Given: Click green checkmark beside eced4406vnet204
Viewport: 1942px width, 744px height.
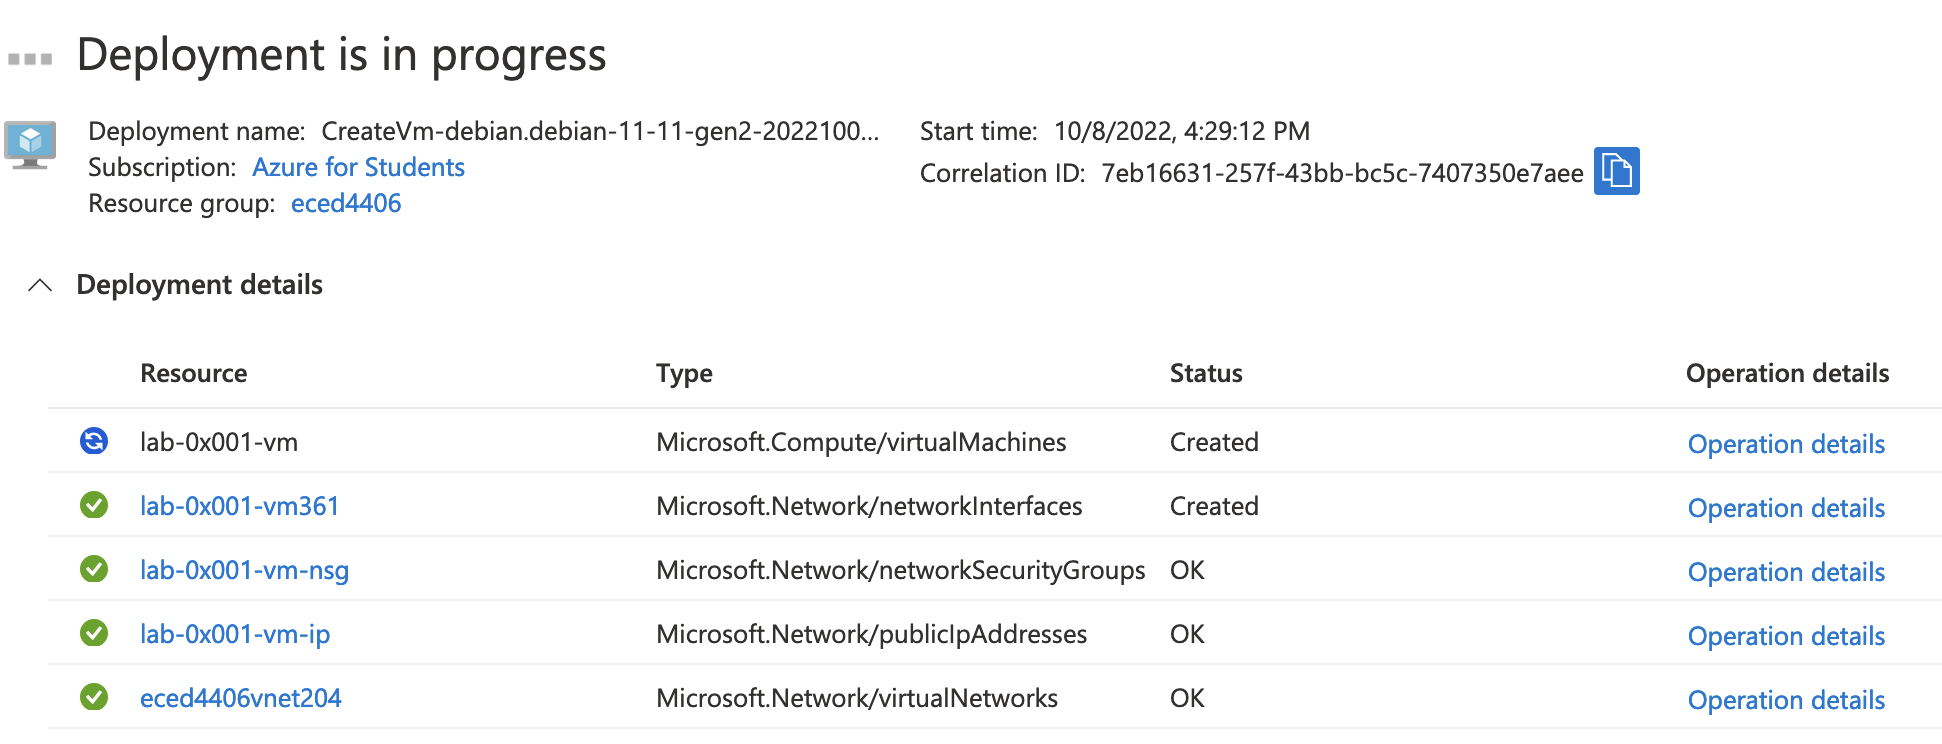Looking at the screenshot, I should point(94,697).
